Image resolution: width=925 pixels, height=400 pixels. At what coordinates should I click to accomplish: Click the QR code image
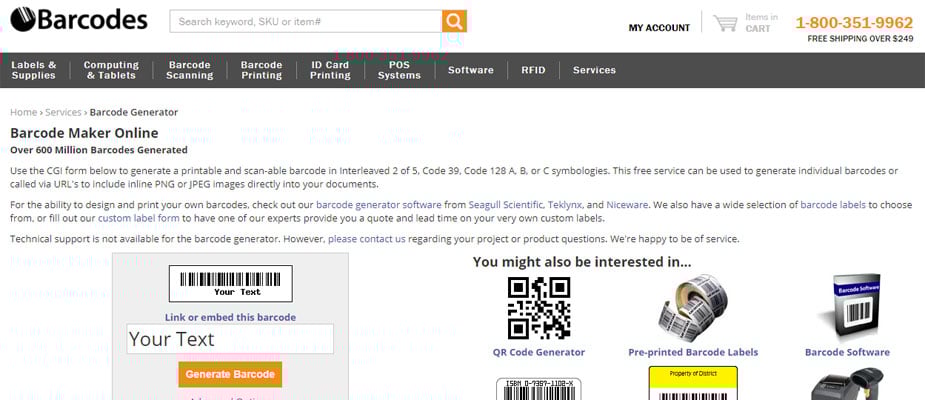point(539,307)
